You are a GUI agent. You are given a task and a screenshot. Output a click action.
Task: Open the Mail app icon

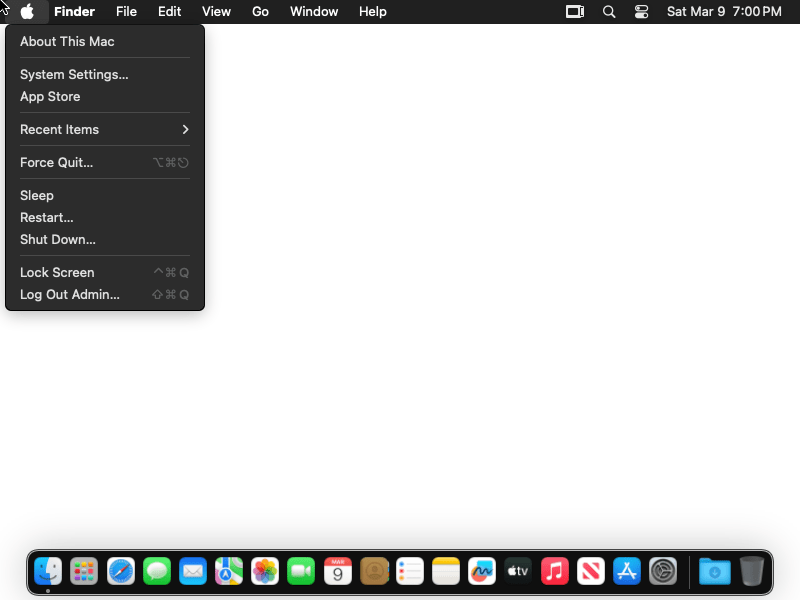click(193, 571)
